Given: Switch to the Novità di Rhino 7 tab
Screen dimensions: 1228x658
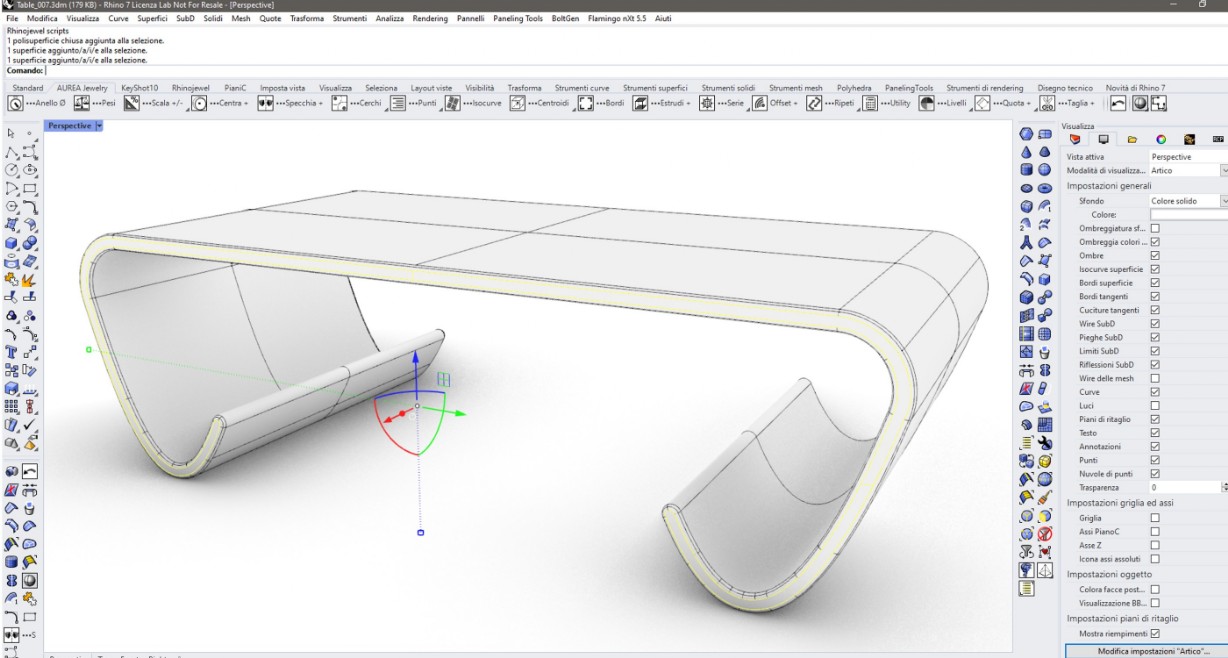Looking at the screenshot, I should coord(1135,88).
